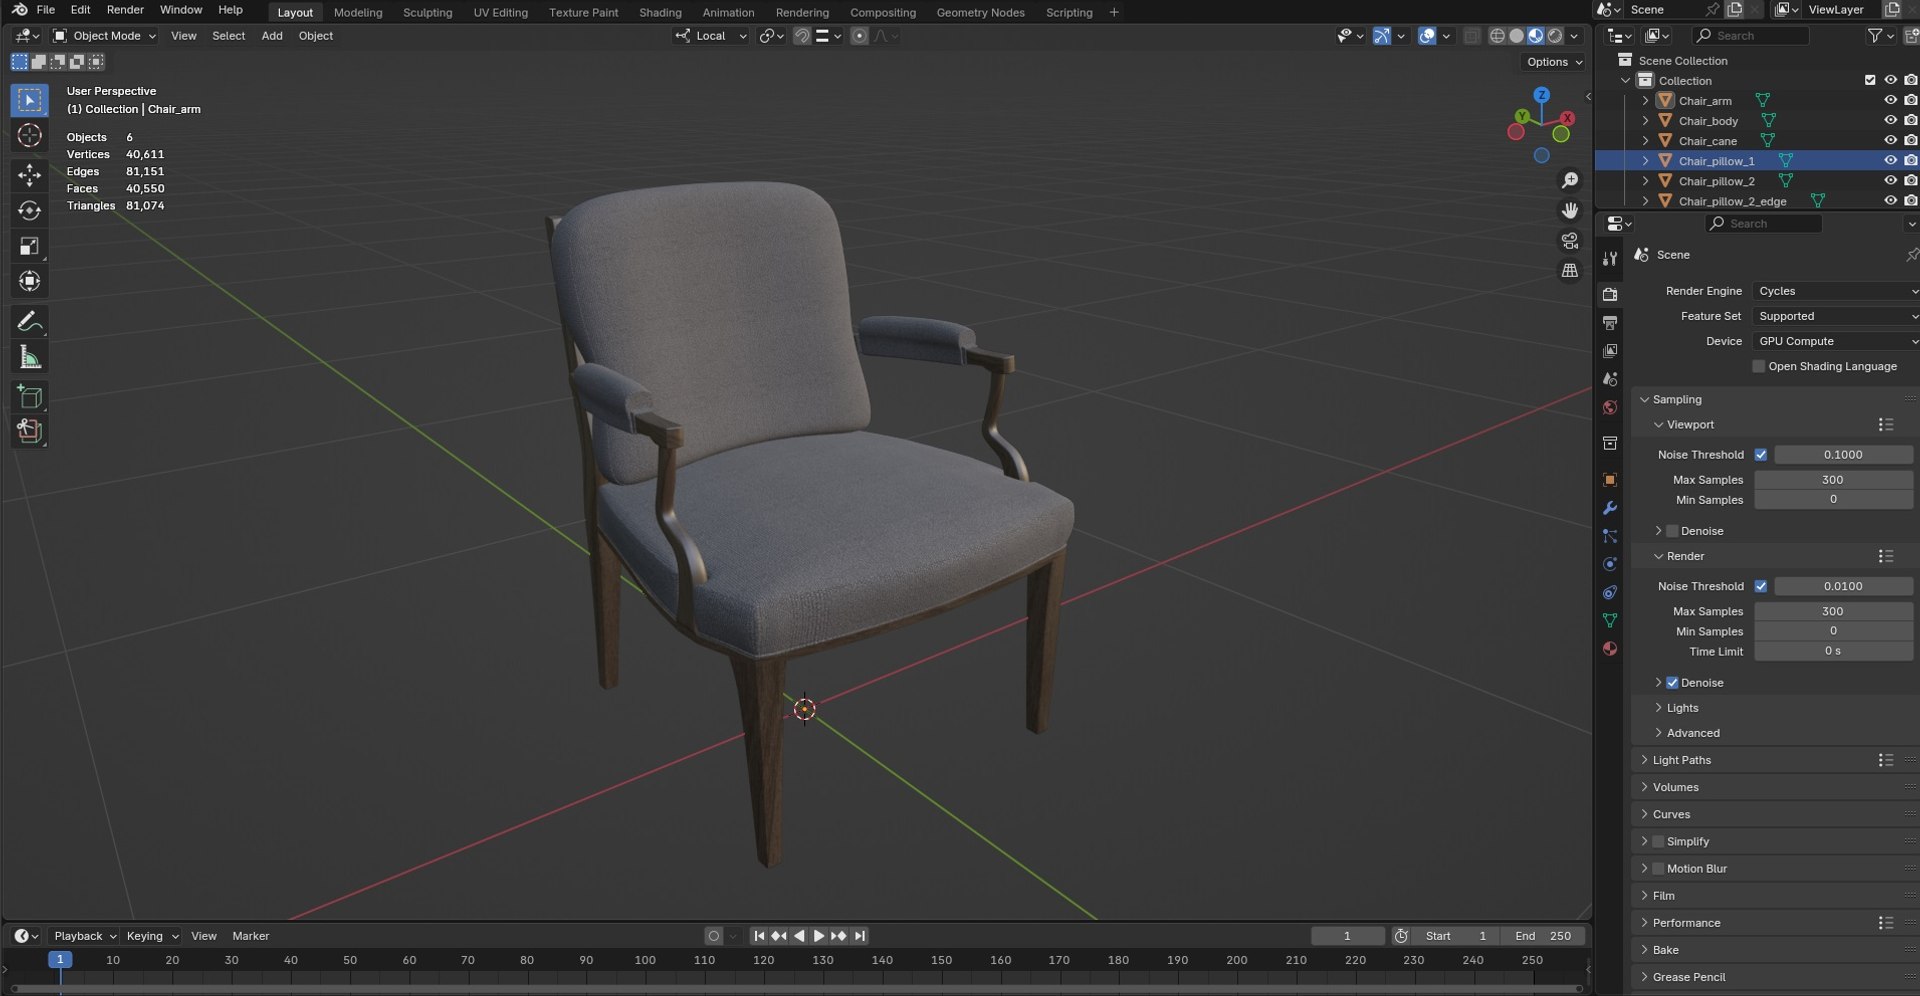Open the Device dropdown
Image resolution: width=1920 pixels, height=996 pixels.
1836,341
